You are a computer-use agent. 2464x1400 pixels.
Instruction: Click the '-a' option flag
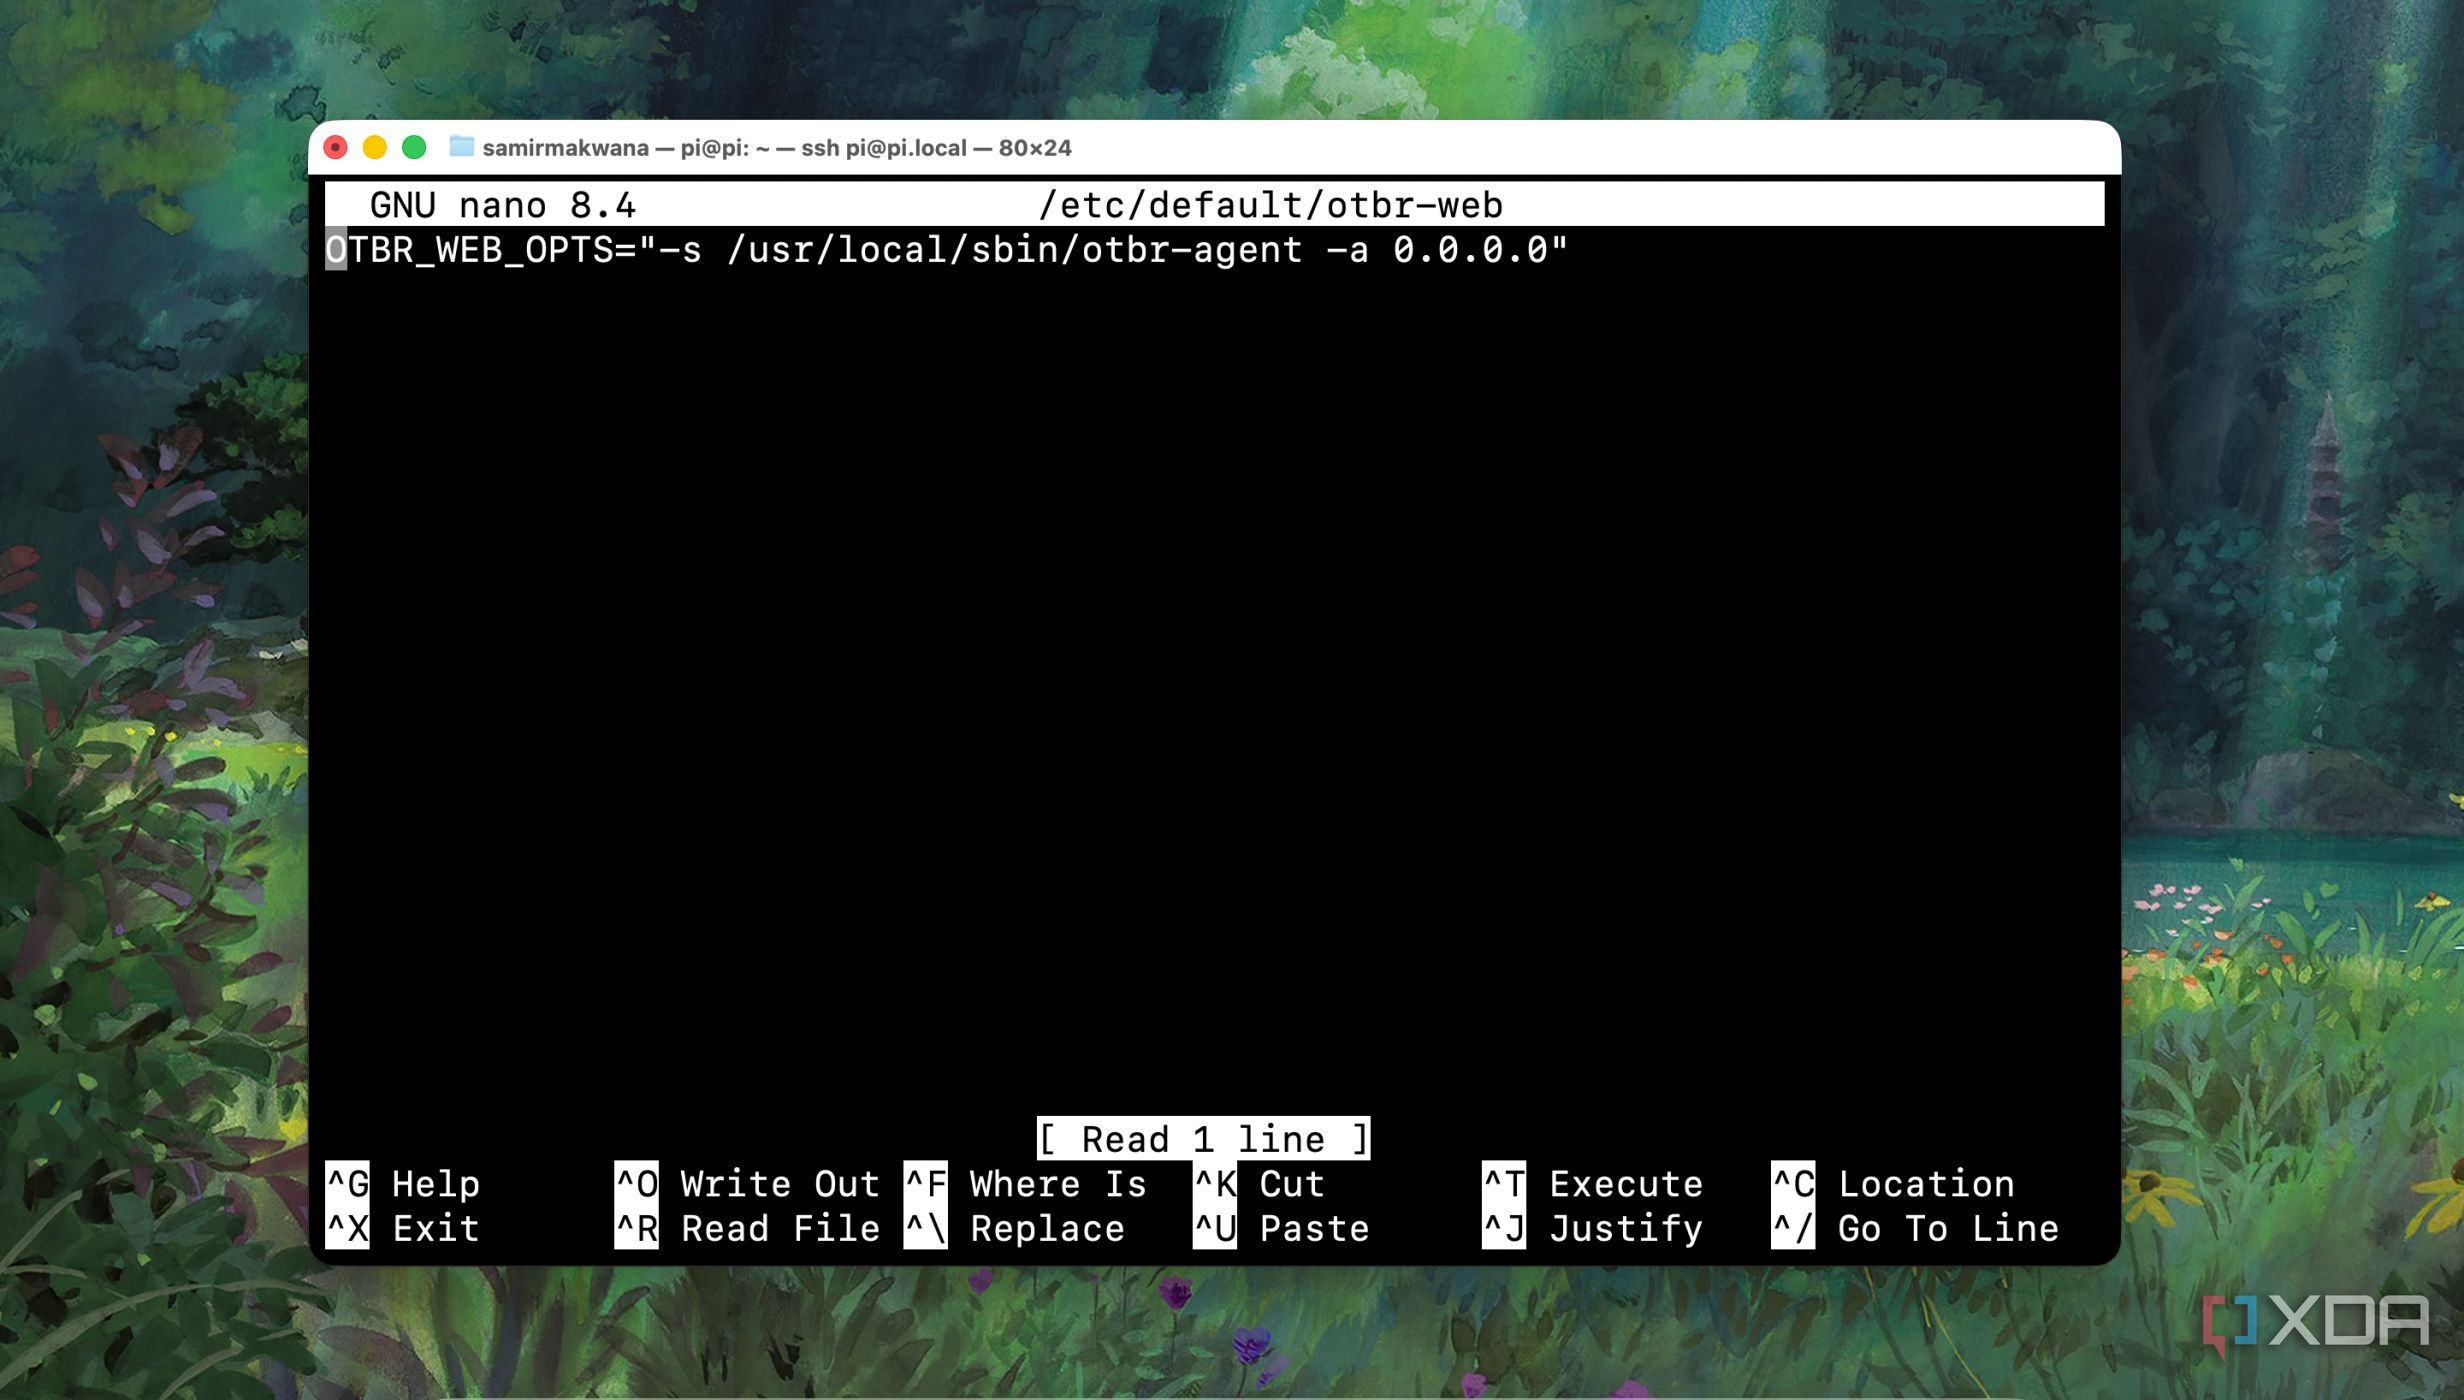tap(1347, 250)
